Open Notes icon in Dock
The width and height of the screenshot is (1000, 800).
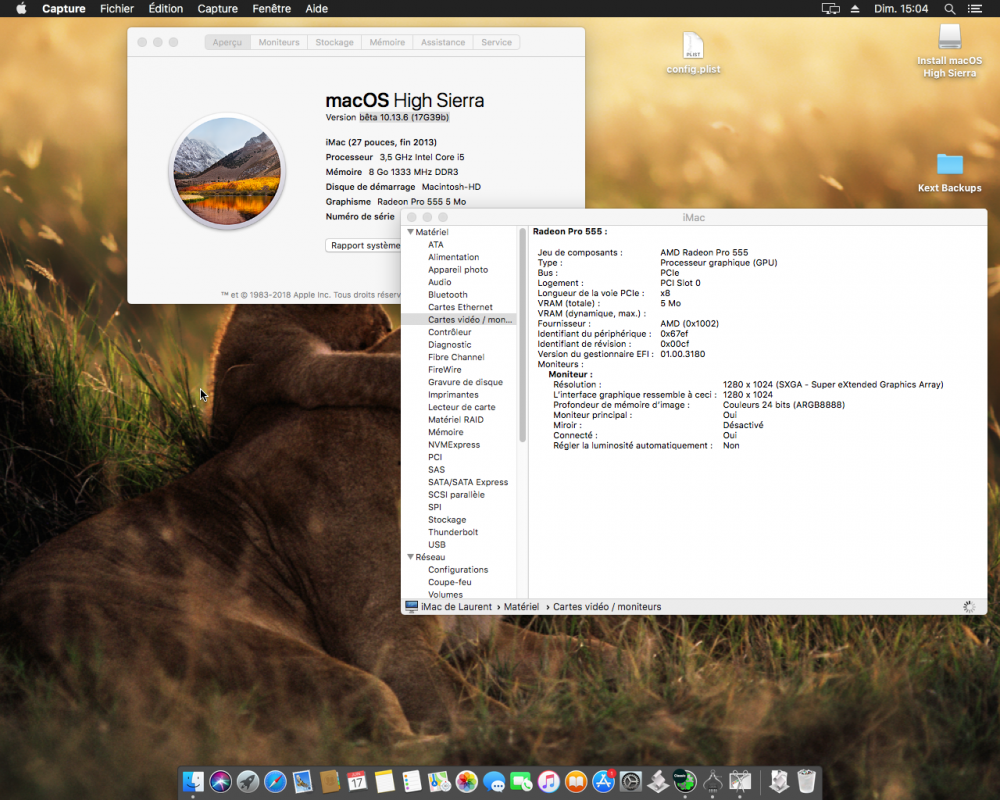click(385, 781)
